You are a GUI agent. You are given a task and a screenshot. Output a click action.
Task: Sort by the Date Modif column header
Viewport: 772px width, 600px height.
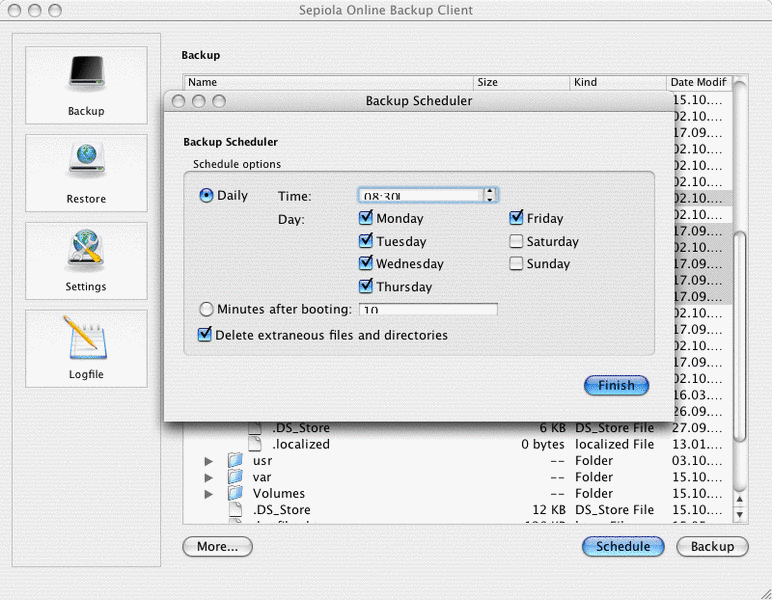coord(699,82)
